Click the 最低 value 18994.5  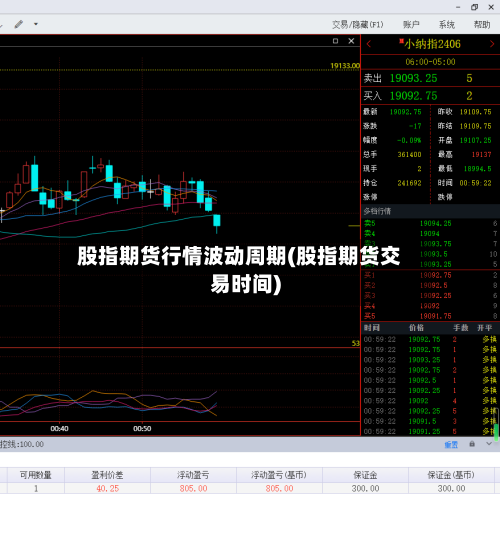[x=477, y=169]
